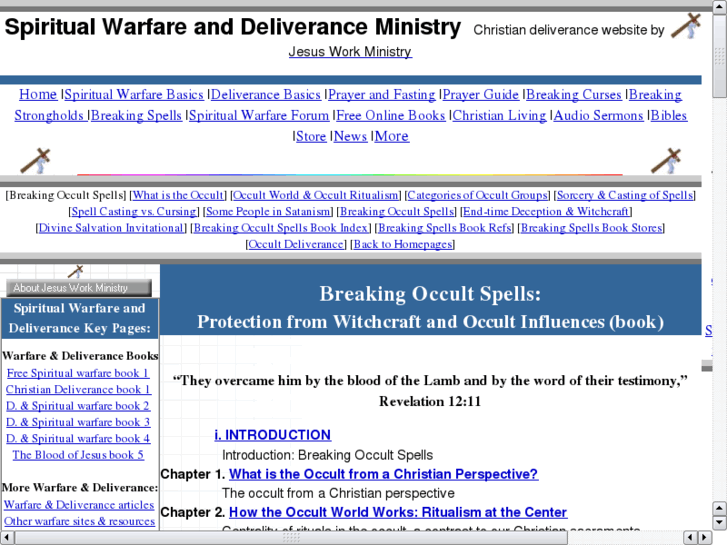Screen dimensions: 727x545
Task: Open Christian Deliverance book 1
Action: [78, 389]
